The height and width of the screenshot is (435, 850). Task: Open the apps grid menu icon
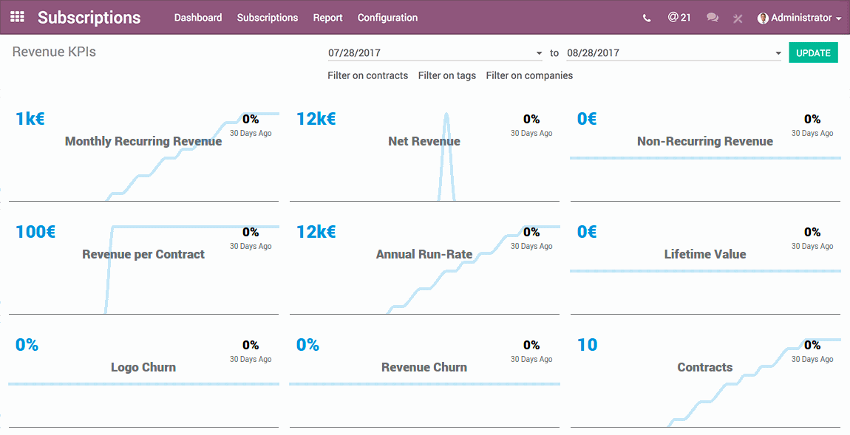17,17
